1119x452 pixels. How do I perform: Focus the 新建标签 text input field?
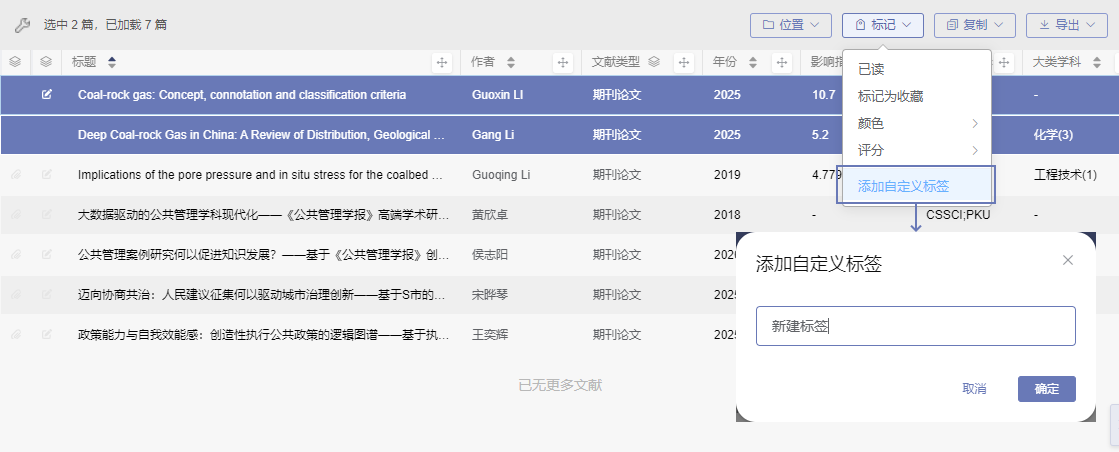(916, 326)
